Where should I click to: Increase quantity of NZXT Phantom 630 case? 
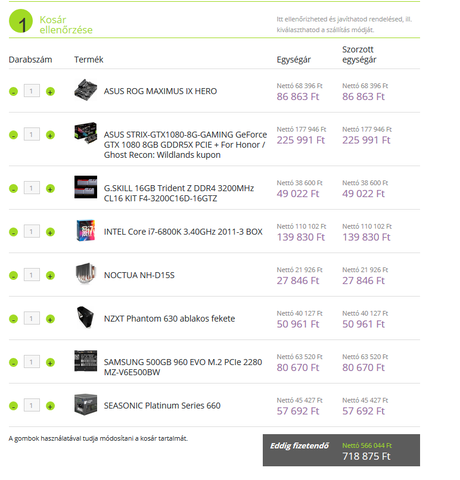50,319
